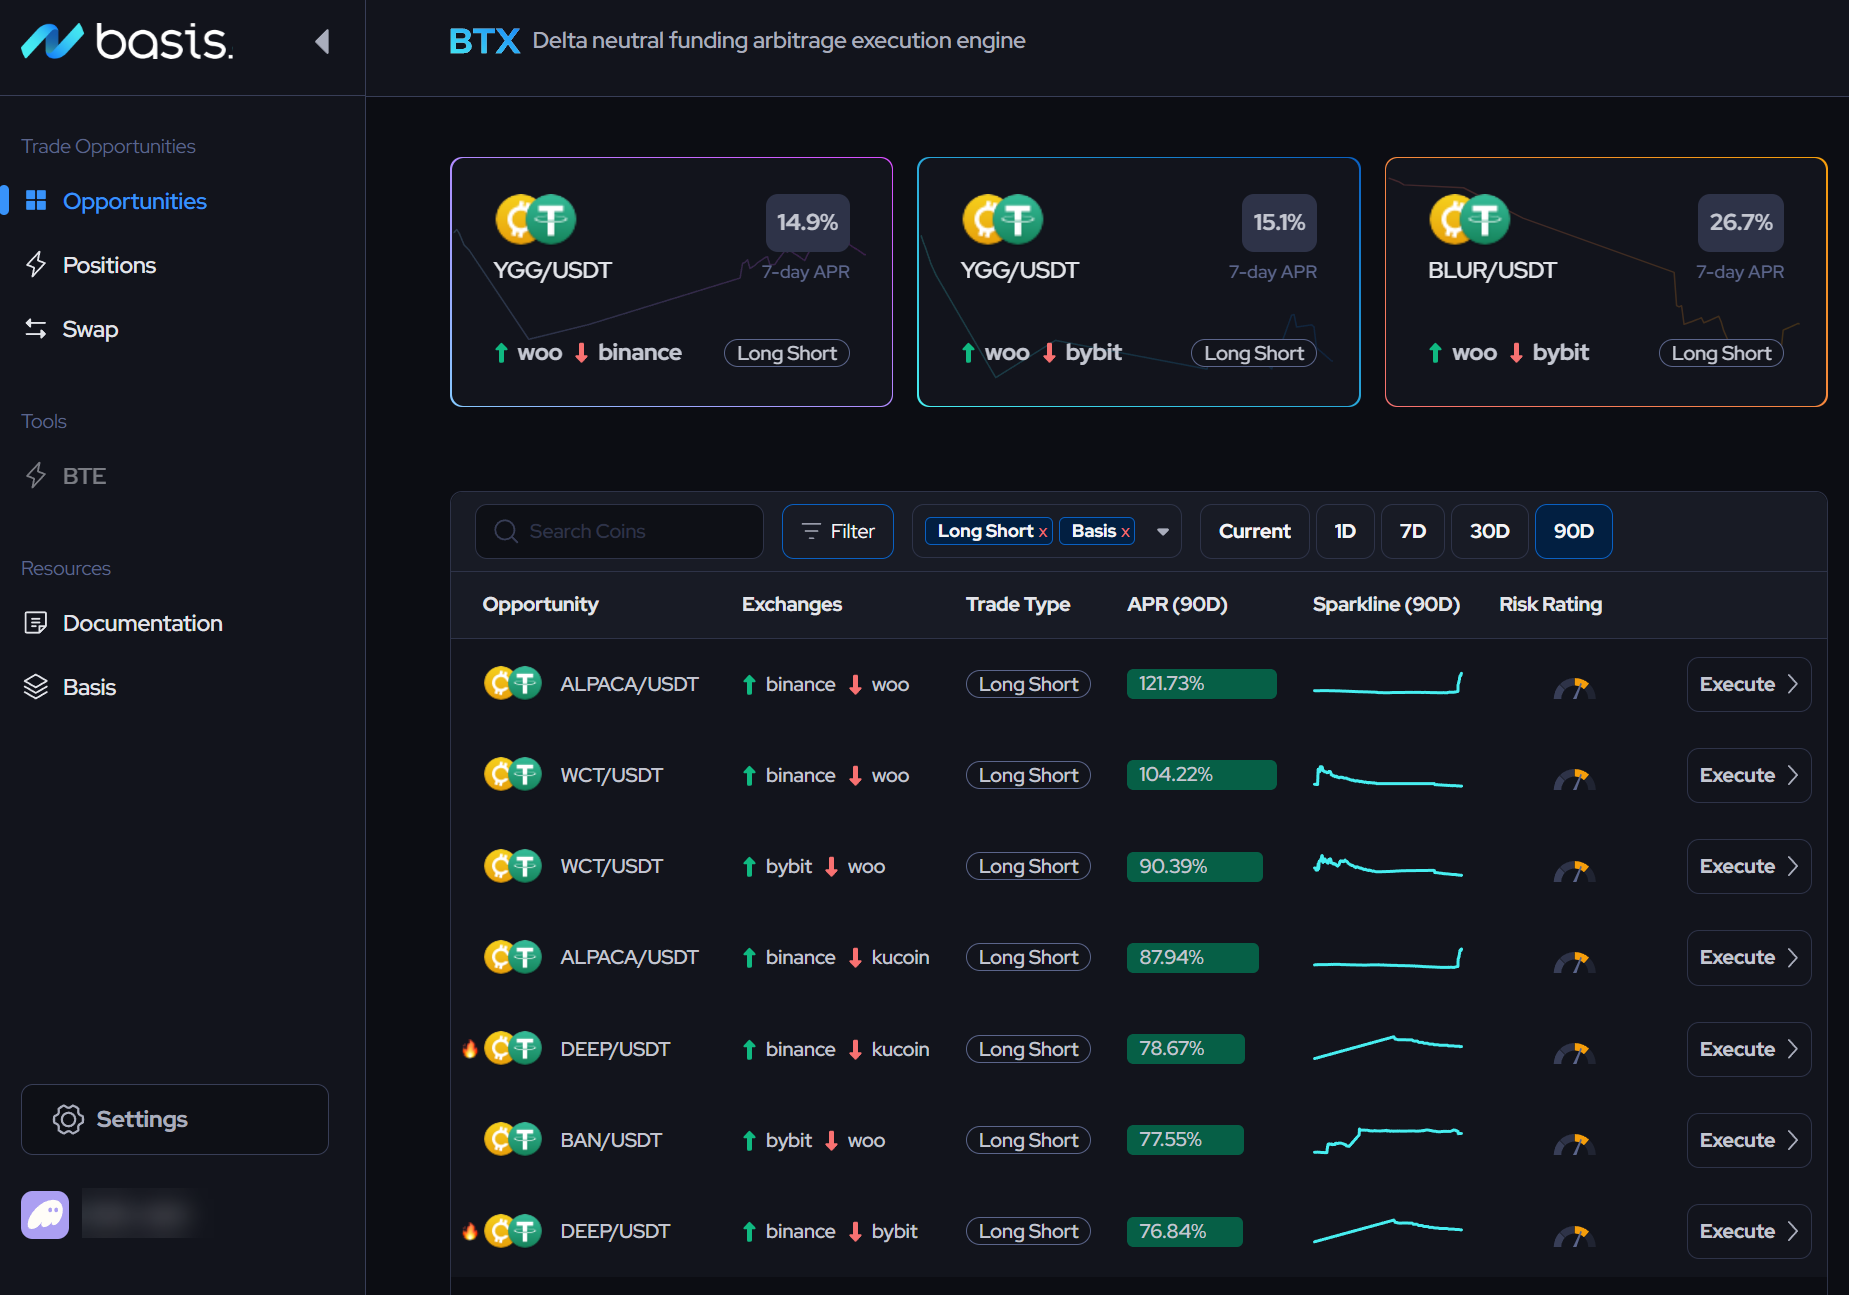Click the risk gauge icon for 121.73% row
This screenshot has height=1295, width=1849.
coord(1574,687)
